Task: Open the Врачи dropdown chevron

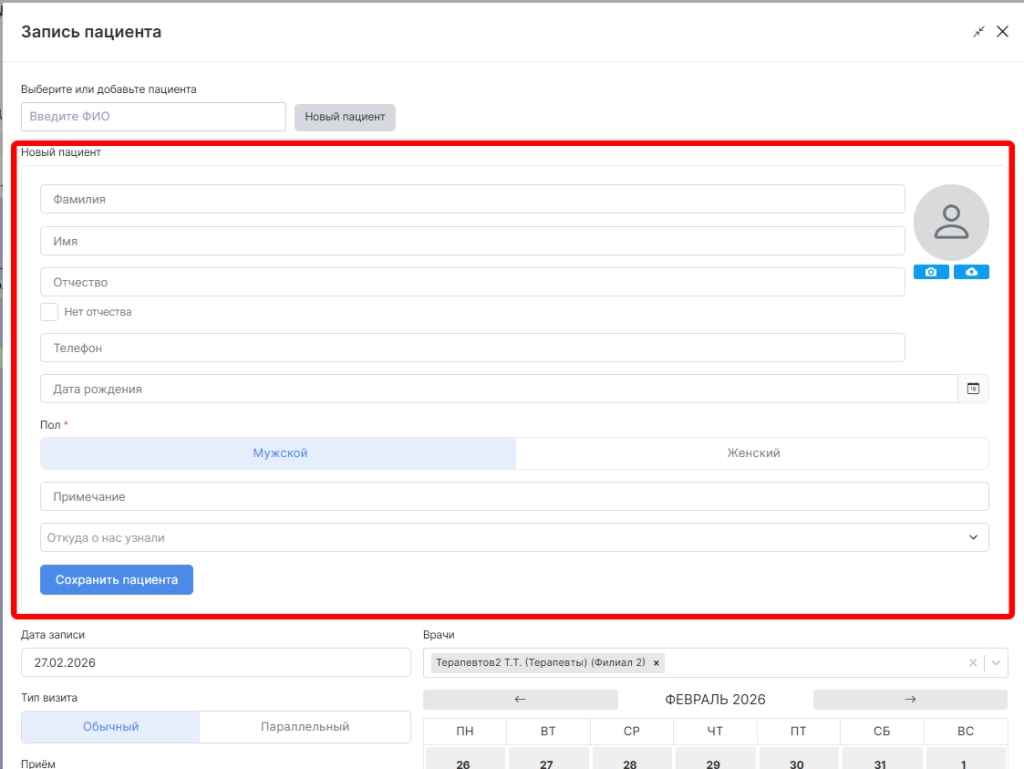Action: 996,663
